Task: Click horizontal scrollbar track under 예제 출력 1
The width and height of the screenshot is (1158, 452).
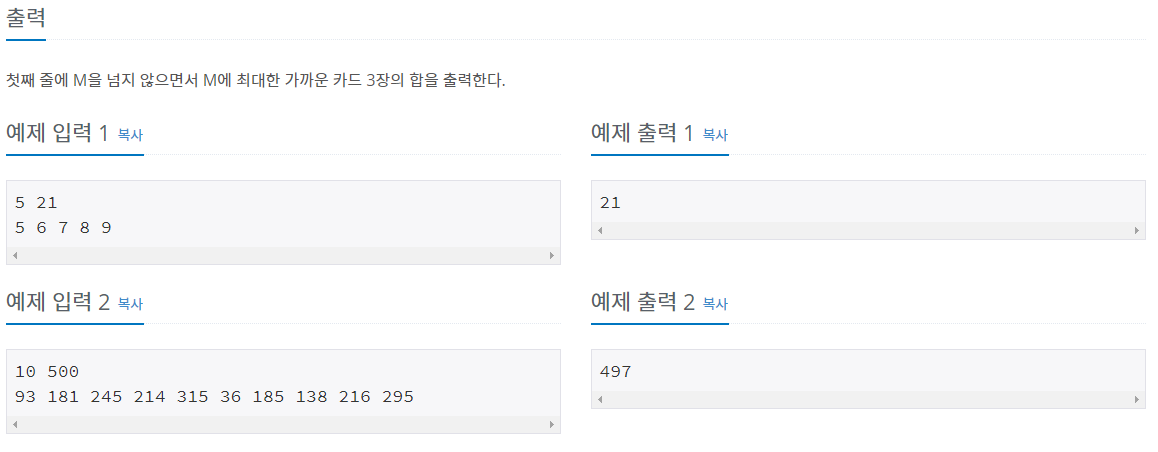Action: (868, 230)
